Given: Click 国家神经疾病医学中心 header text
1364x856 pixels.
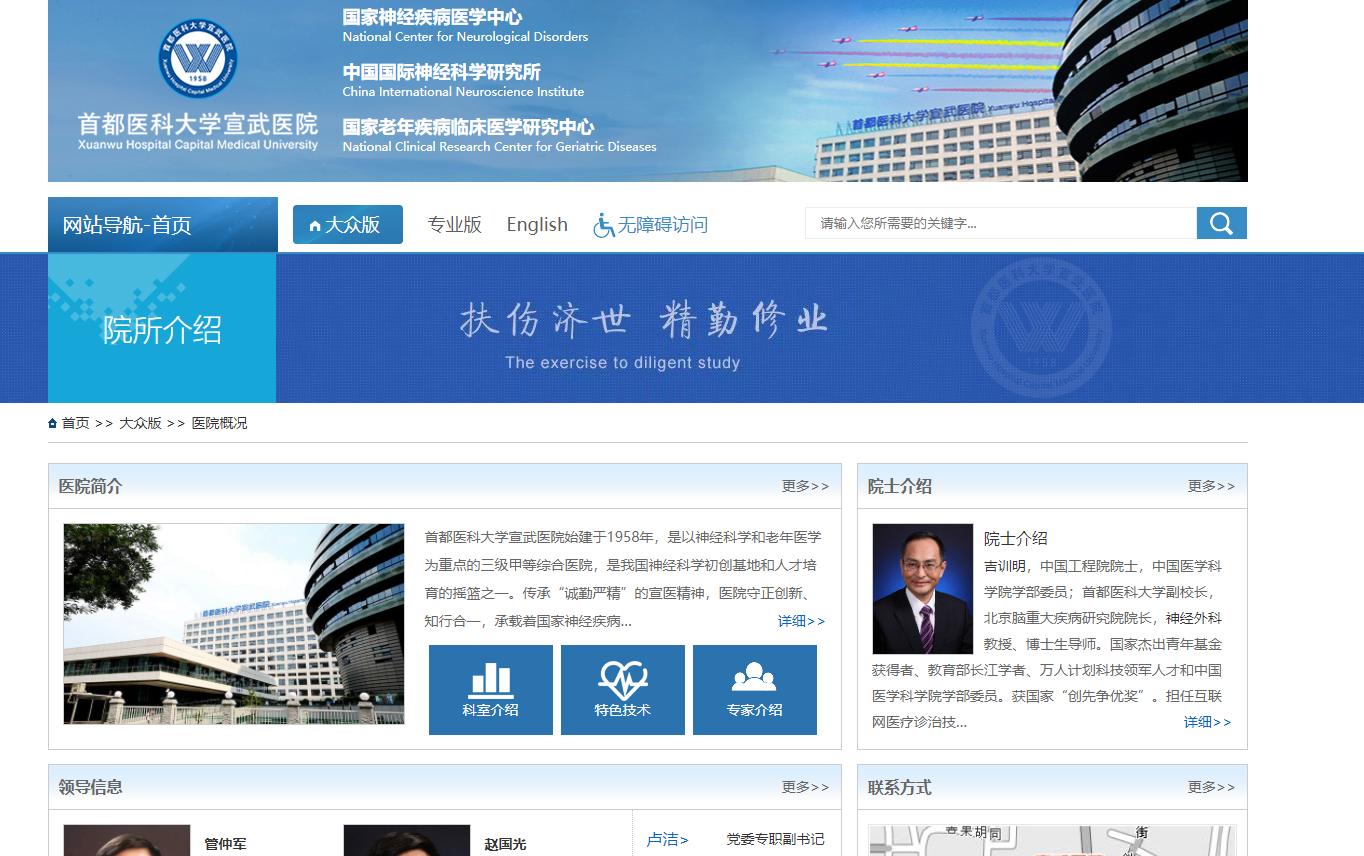Looking at the screenshot, I should pos(432,17).
